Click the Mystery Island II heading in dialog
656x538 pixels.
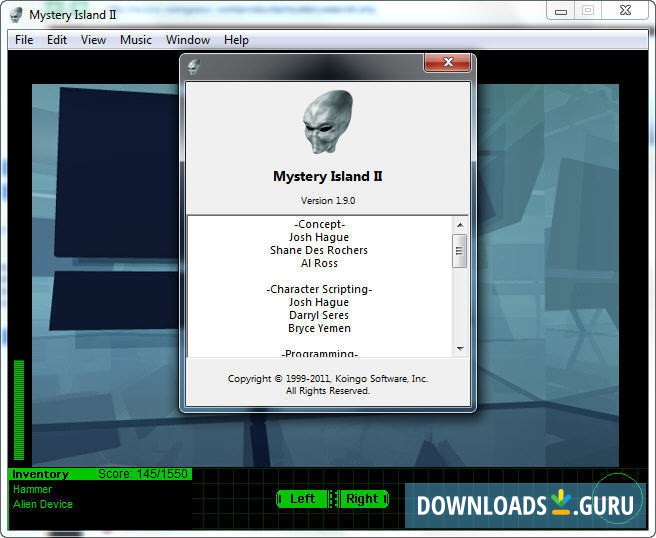[x=328, y=176]
